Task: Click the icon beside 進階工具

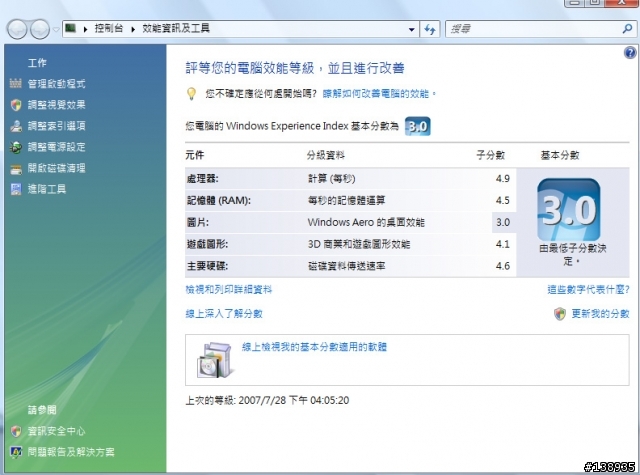Action: [16, 189]
